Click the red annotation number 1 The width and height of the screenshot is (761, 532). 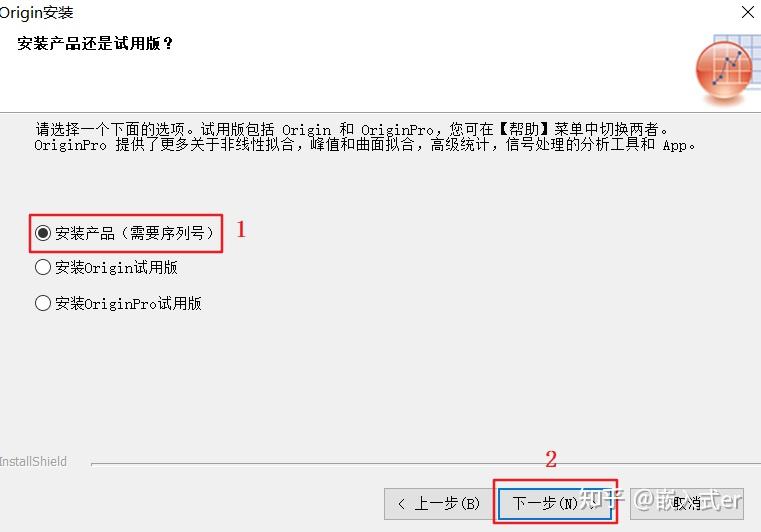pos(241,229)
